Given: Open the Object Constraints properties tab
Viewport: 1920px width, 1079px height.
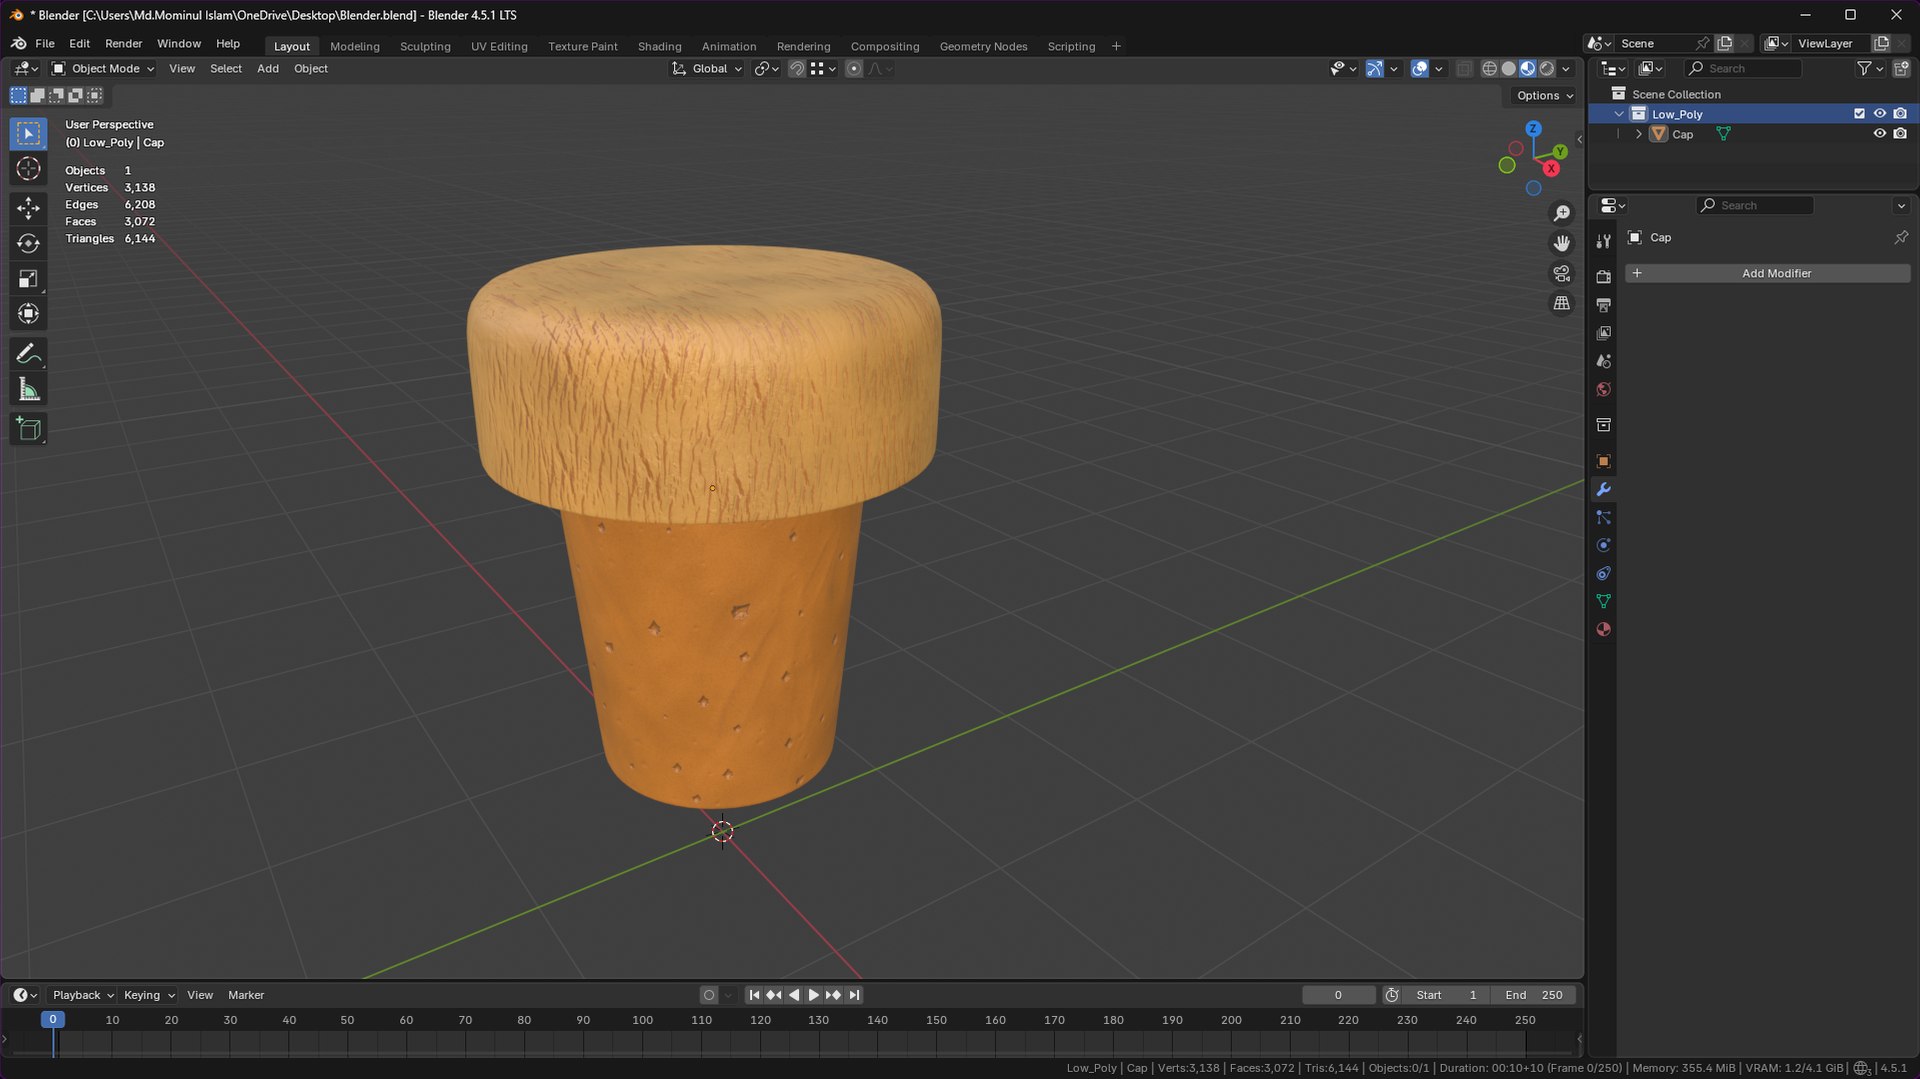Looking at the screenshot, I should pos(1603,573).
